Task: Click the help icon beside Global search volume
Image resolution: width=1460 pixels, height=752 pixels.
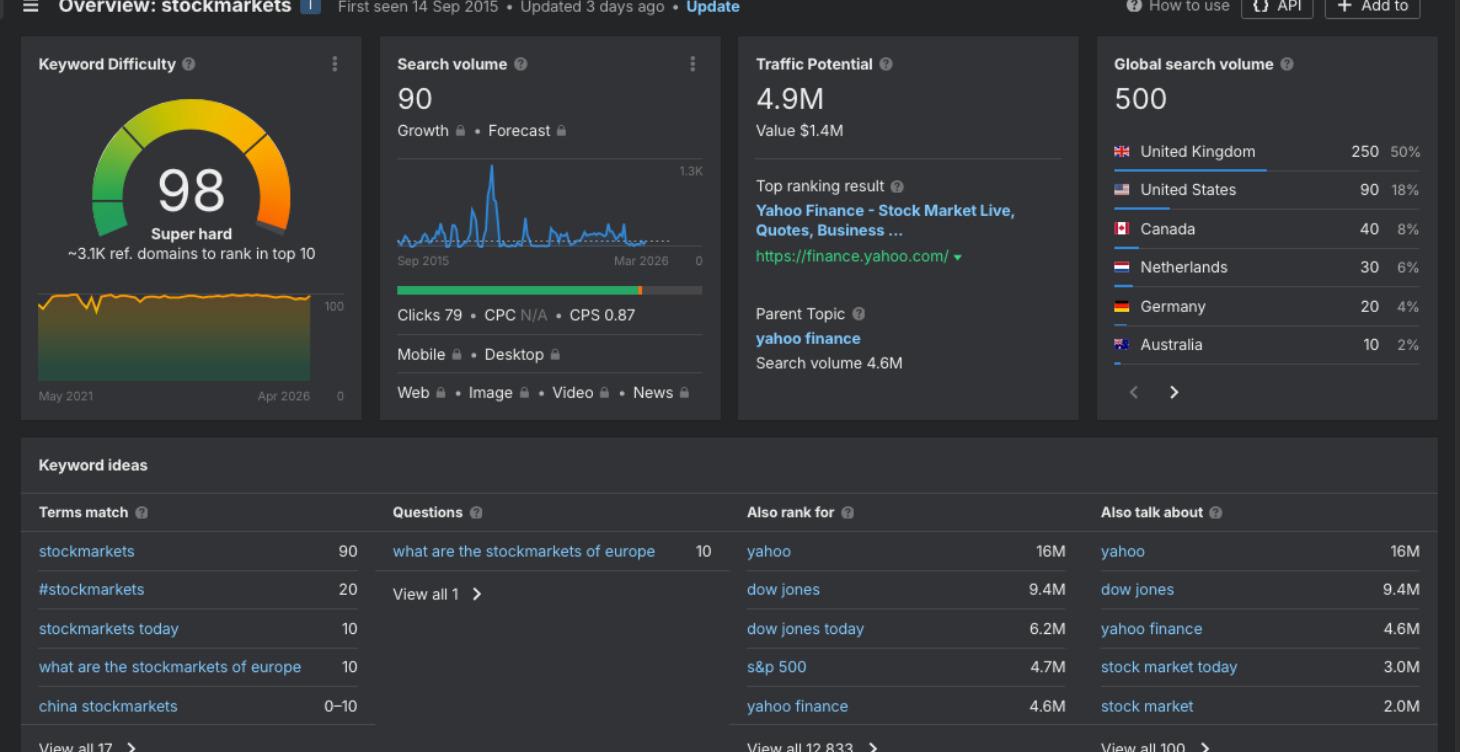Action: pos(1287,64)
